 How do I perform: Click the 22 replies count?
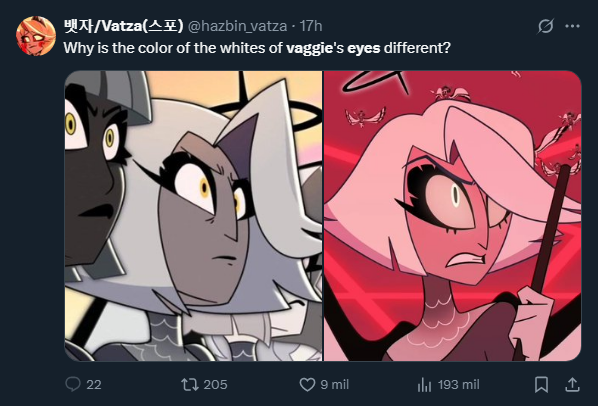[94, 384]
